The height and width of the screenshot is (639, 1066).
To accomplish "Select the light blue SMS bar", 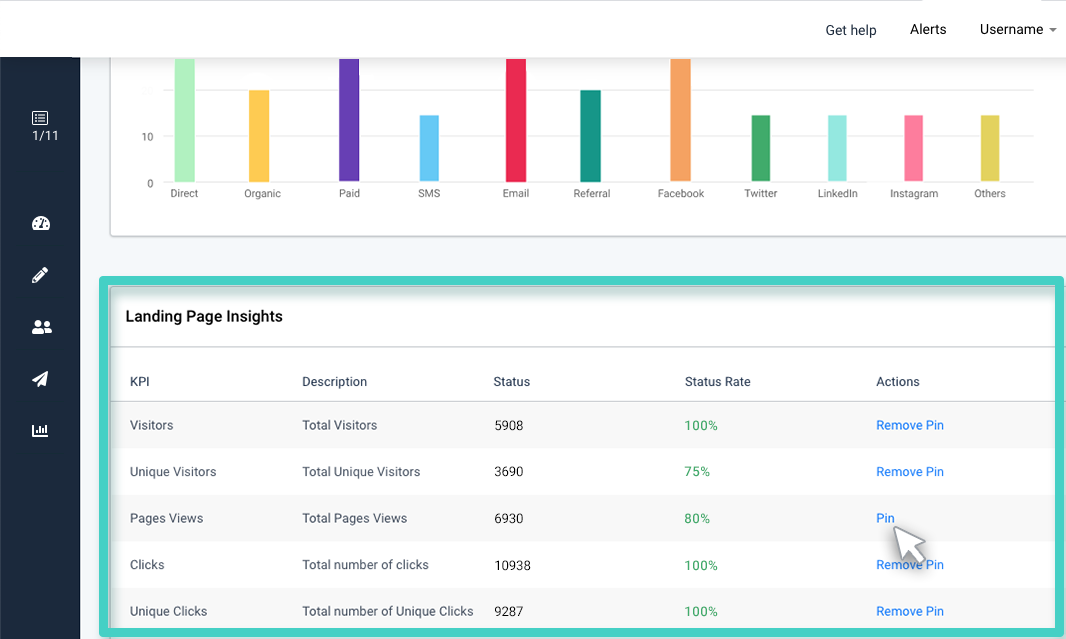I will pyautogui.click(x=429, y=148).
